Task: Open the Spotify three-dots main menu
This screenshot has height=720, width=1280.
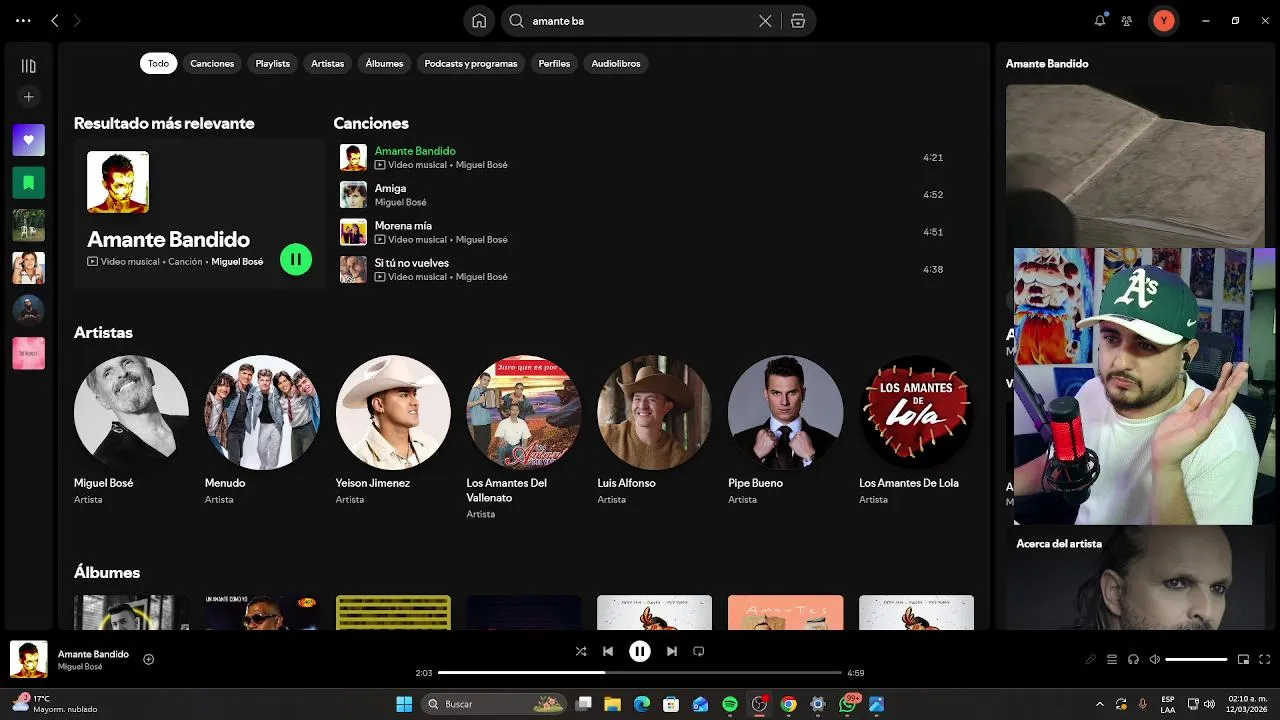Action: [23, 20]
